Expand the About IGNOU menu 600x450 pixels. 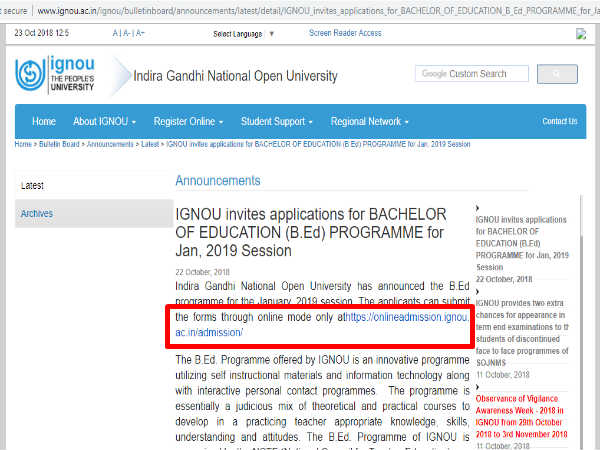point(104,121)
